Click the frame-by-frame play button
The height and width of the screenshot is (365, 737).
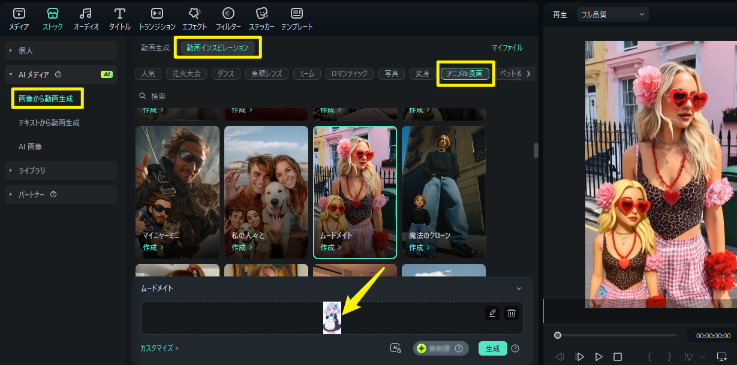point(580,357)
